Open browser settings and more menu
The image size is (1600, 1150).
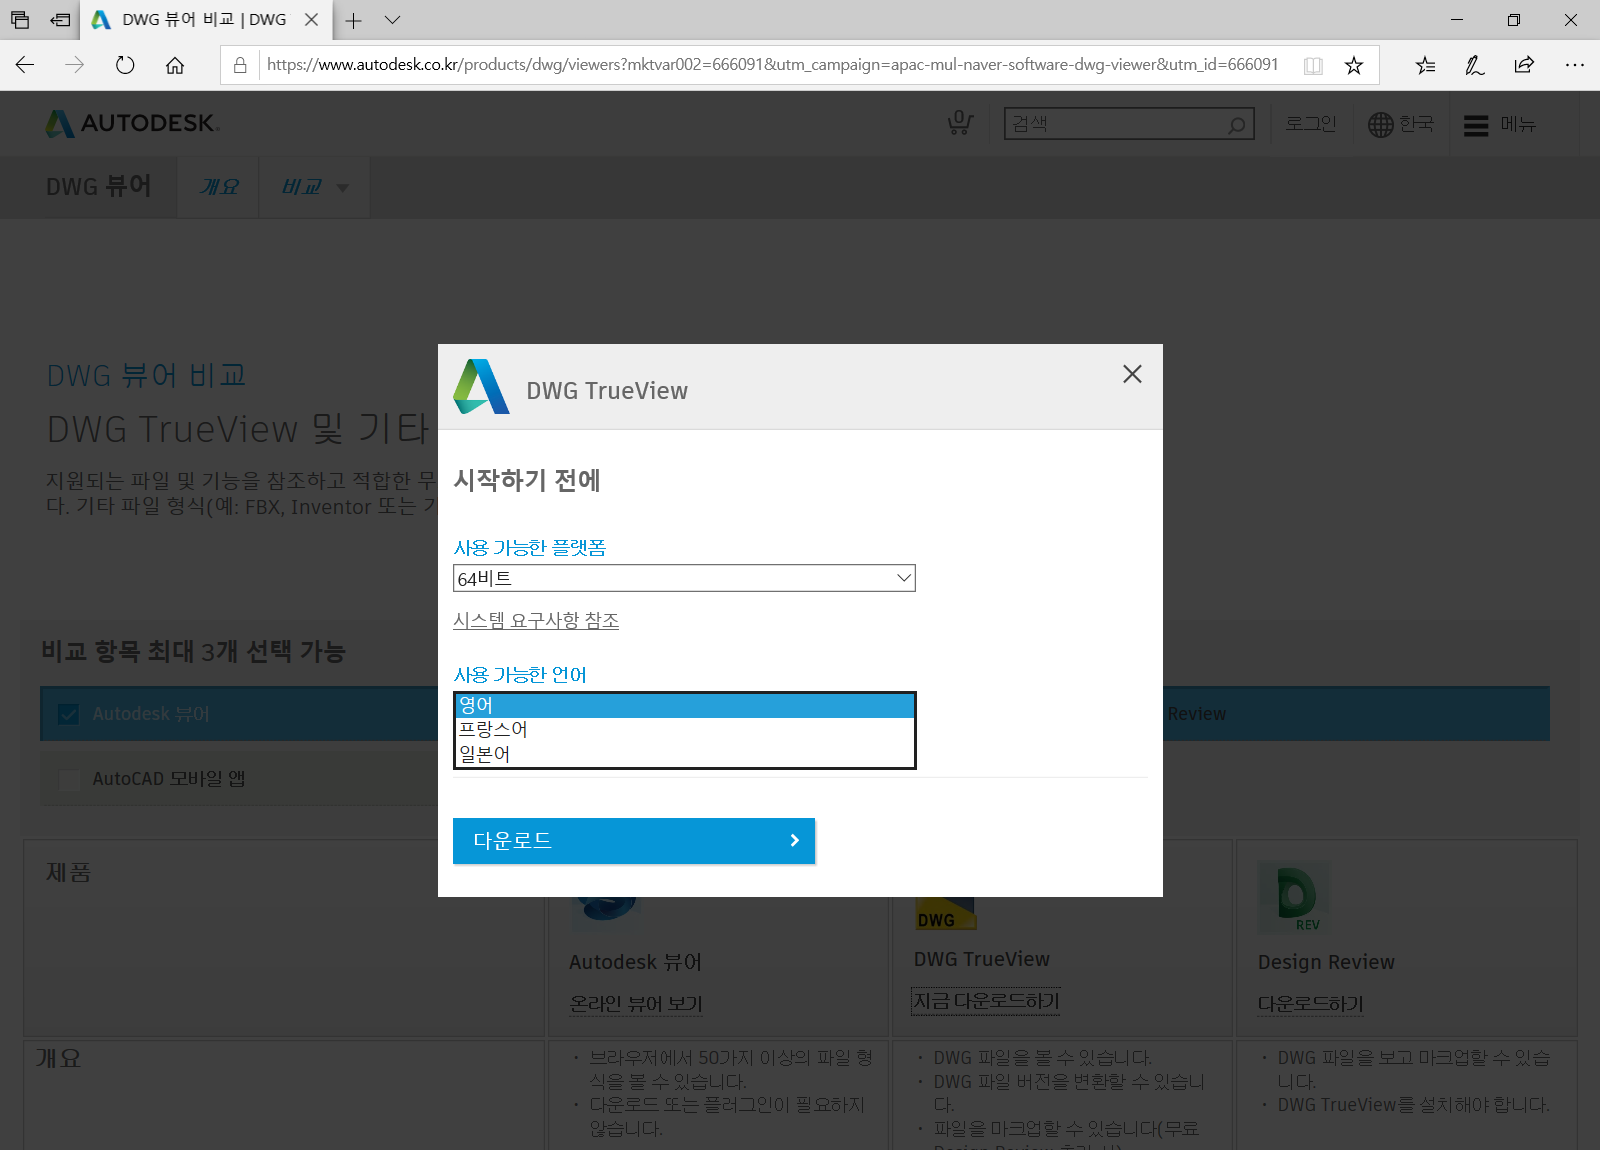pos(1575,65)
